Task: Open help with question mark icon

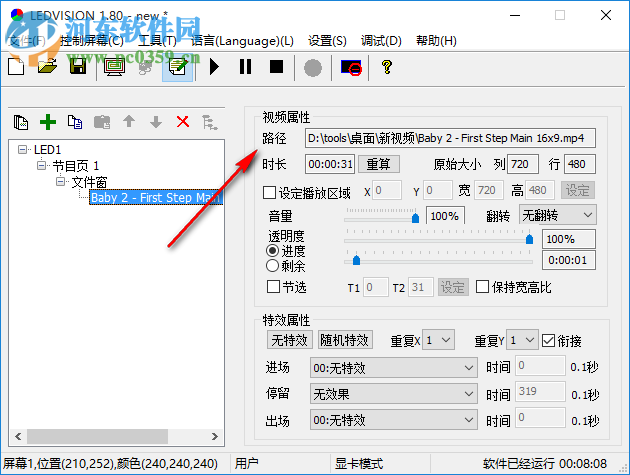Action: [387, 67]
